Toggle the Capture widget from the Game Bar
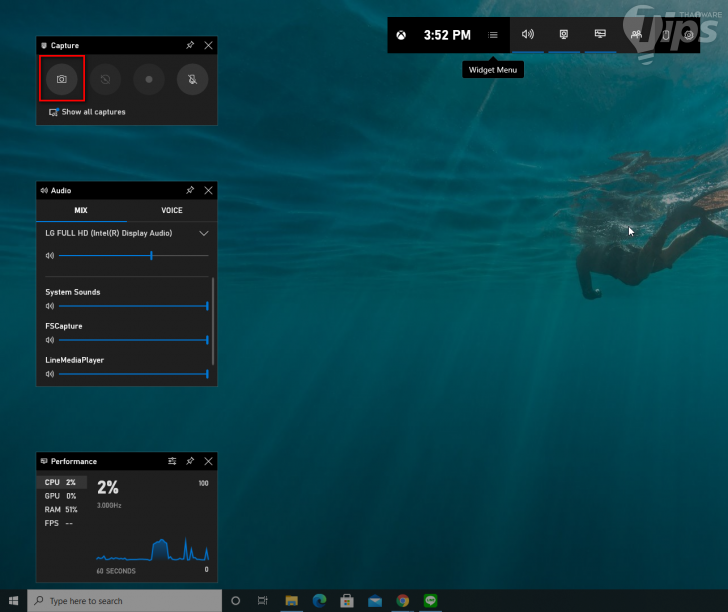The image size is (728, 612). pos(564,34)
